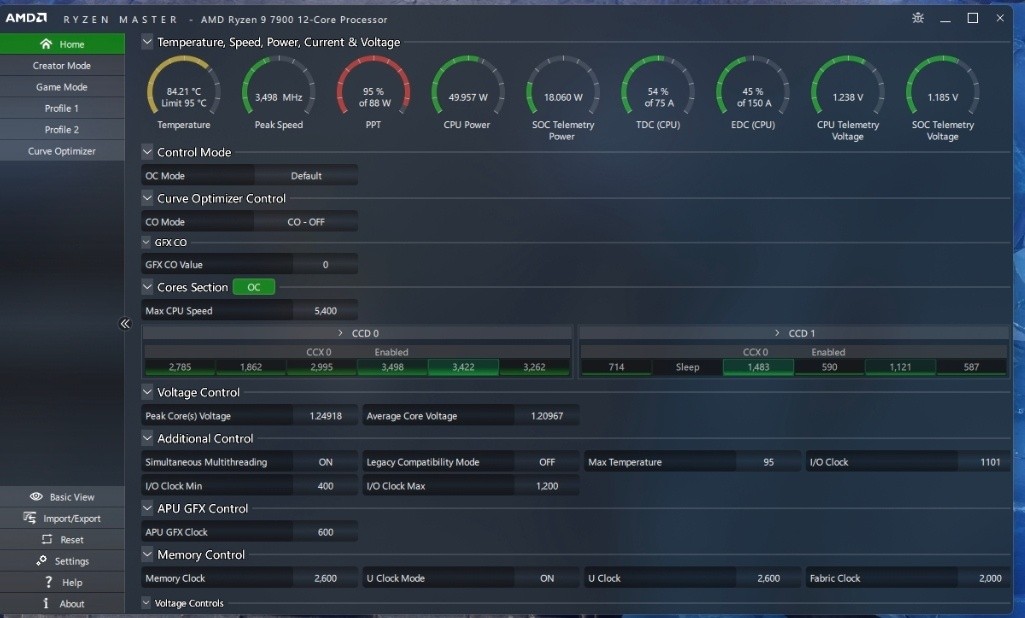The image size is (1025, 618).
Task: Toggle Legacy Compatibility Mode OFF value
Action: tap(546, 462)
